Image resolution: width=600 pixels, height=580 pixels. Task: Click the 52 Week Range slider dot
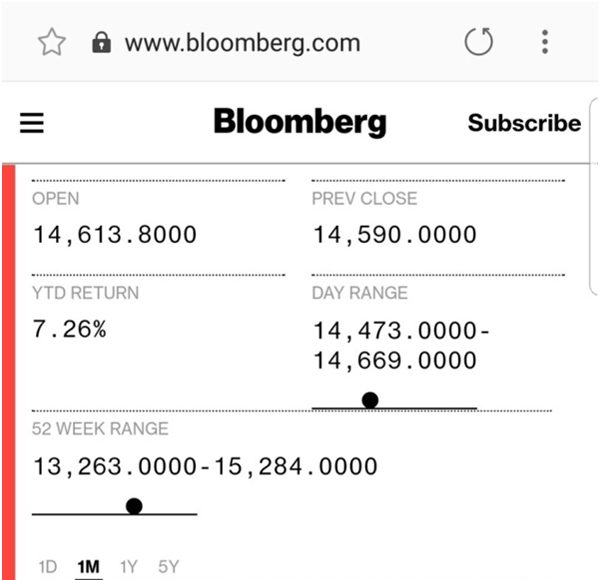coord(134,506)
